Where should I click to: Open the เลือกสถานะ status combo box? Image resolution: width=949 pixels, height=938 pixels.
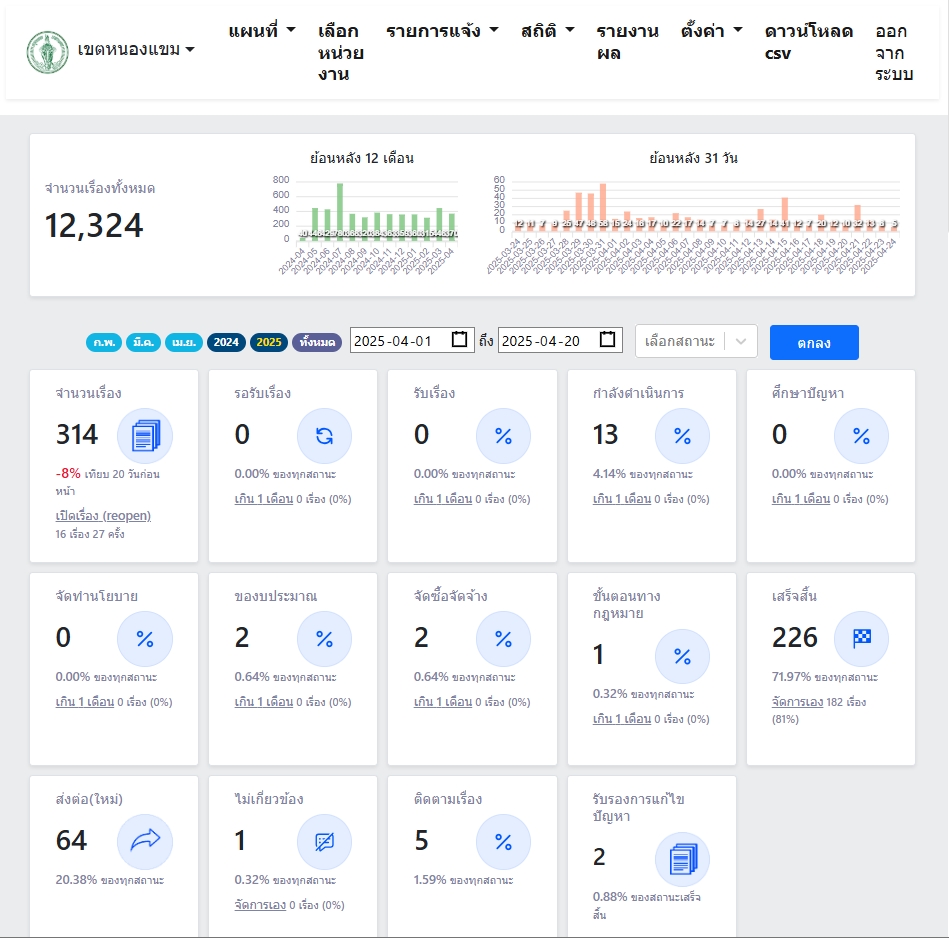(x=696, y=341)
